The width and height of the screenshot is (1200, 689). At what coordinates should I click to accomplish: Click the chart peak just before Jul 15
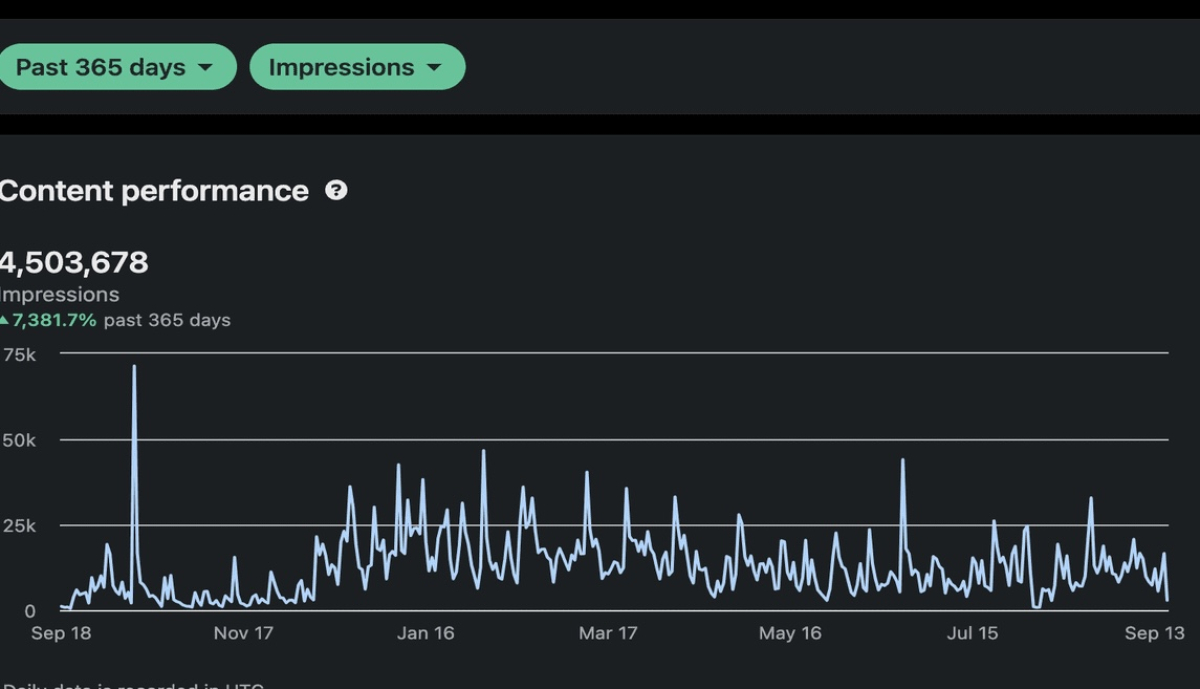pyautogui.click(x=903, y=461)
